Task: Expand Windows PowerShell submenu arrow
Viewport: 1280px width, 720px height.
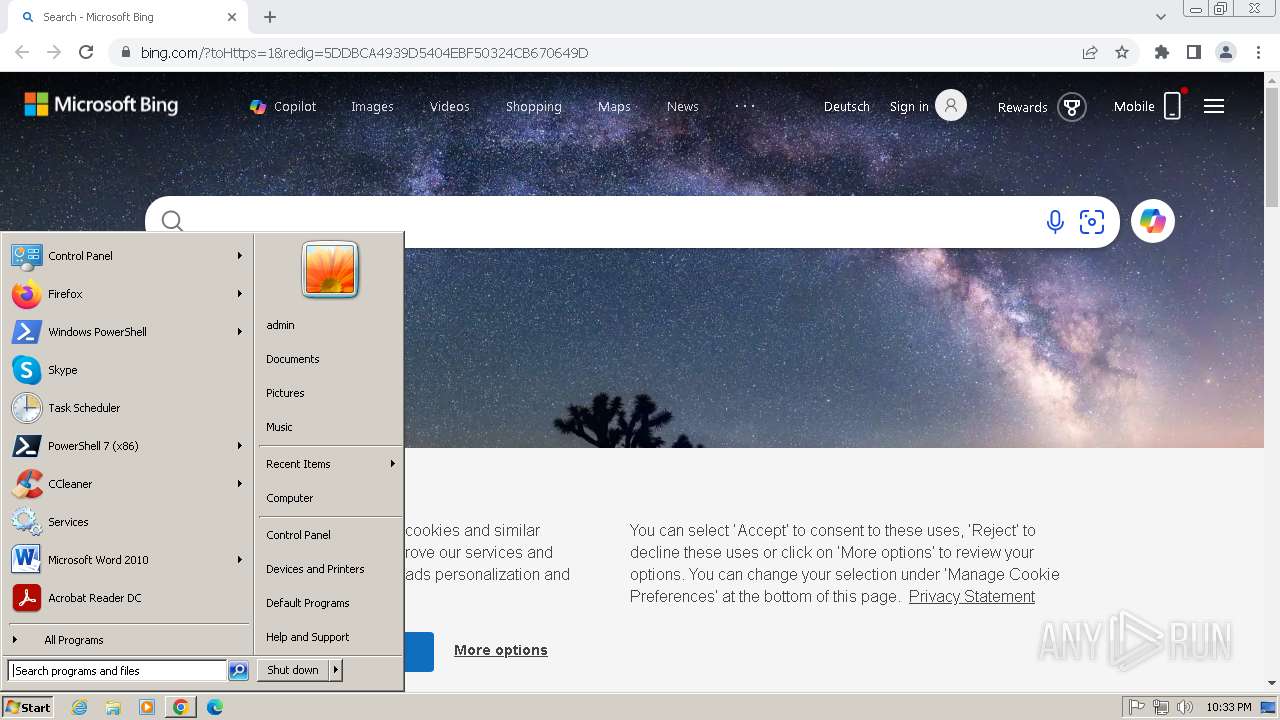Action: (x=240, y=332)
